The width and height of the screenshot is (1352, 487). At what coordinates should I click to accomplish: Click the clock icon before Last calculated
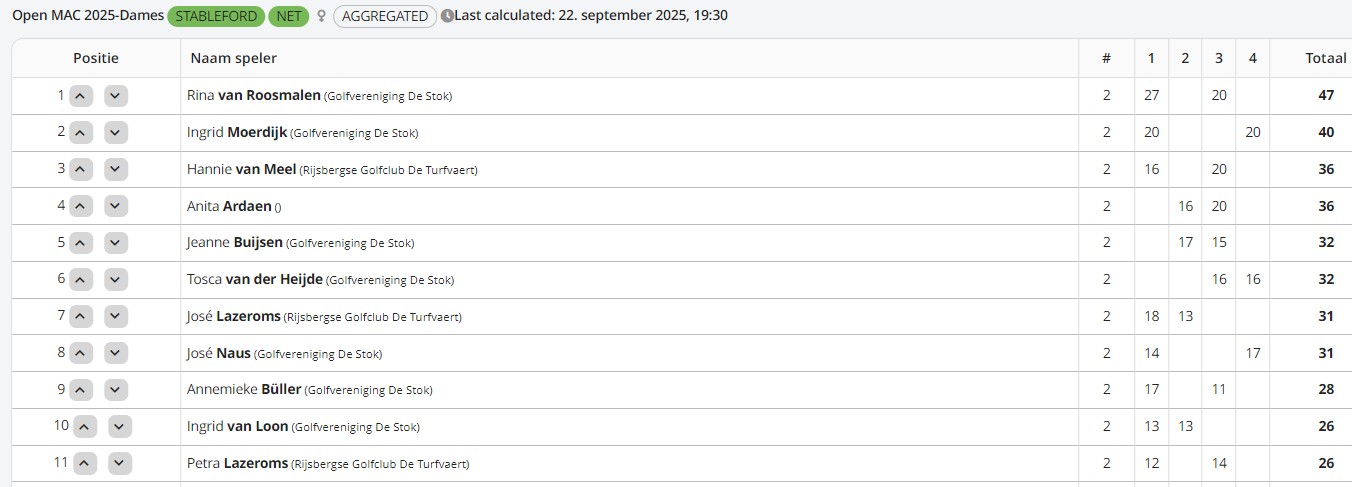(x=447, y=16)
